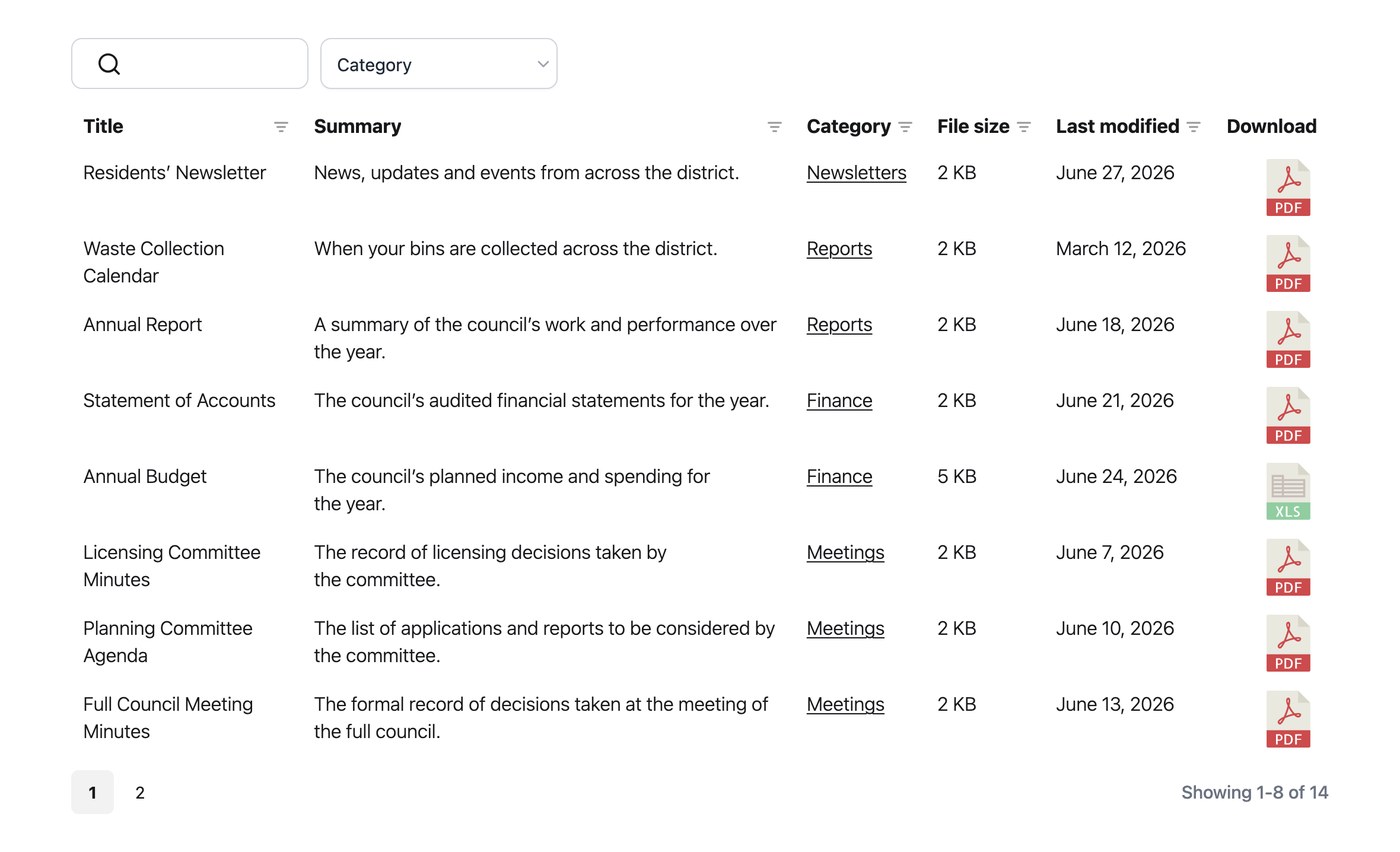The width and height of the screenshot is (1400, 852).
Task: Download the Waste Collection Calendar PDF
Action: 1288,263
